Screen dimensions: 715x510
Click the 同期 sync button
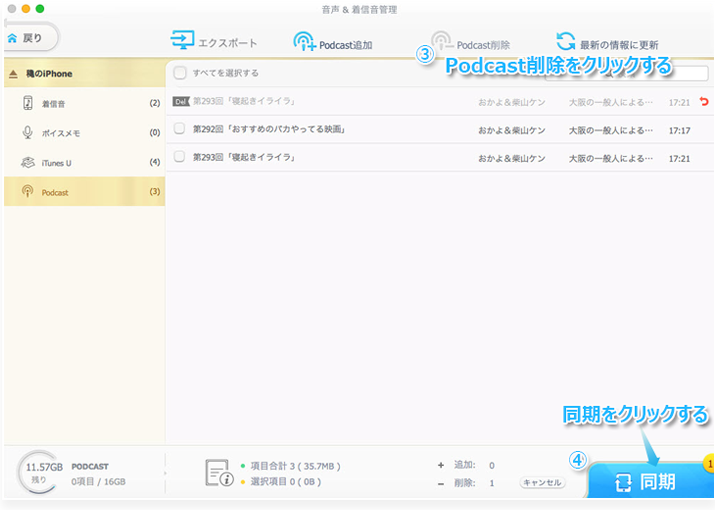649,481
